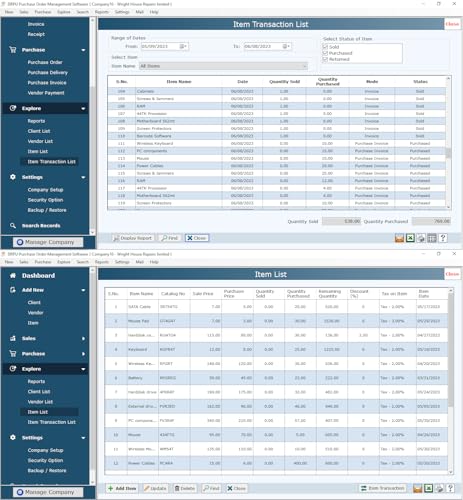Click red Close link in Item List header
This screenshot has height=500, width=463.
(452, 274)
